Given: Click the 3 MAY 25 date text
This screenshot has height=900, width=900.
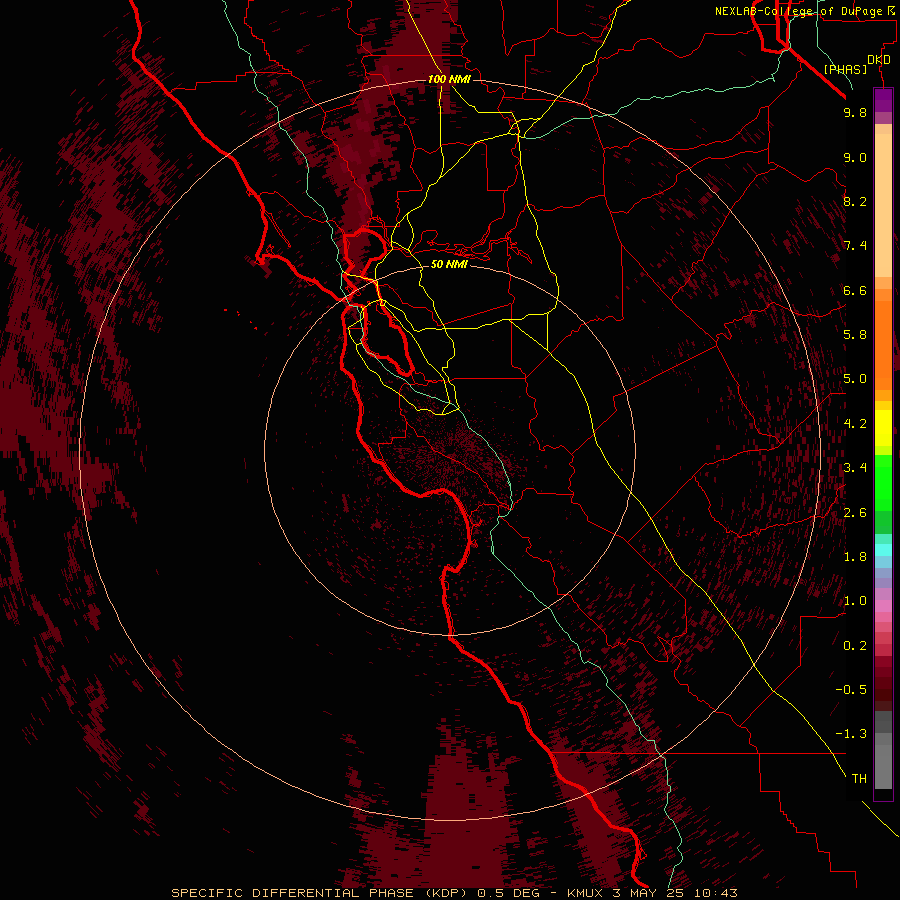Looking at the screenshot, I should coord(650,893).
